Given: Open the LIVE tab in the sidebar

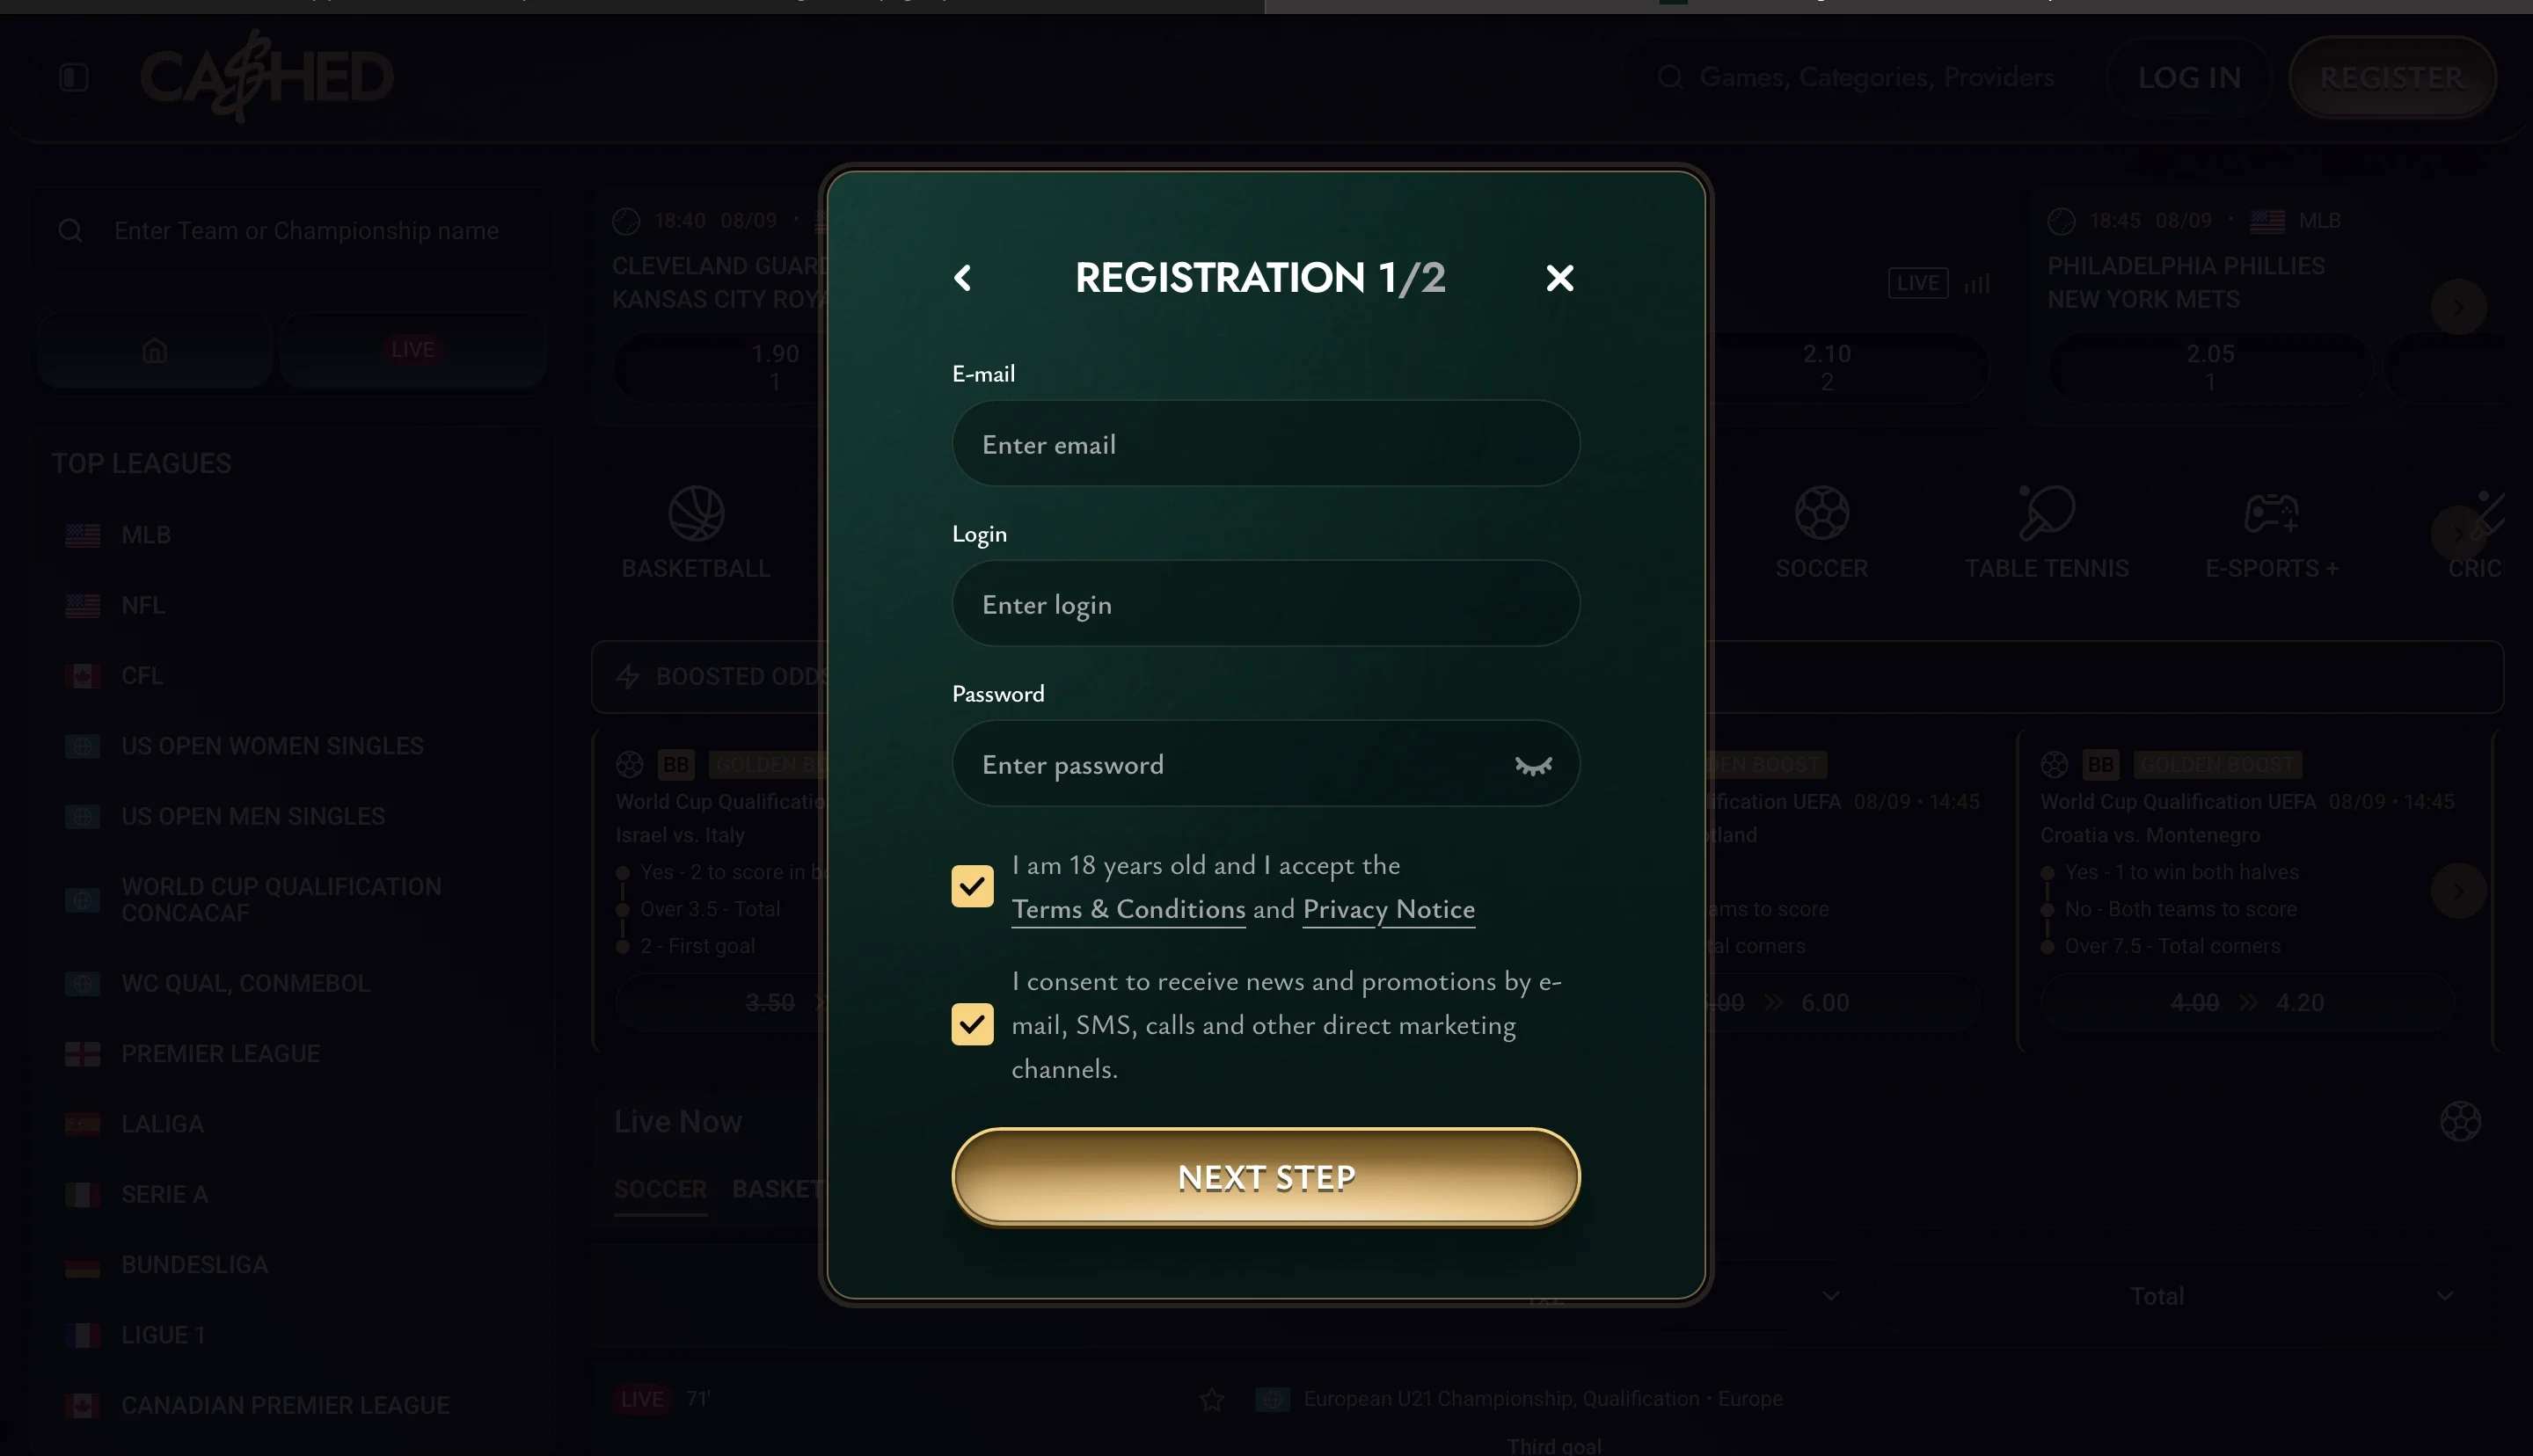Looking at the screenshot, I should point(413,350).
